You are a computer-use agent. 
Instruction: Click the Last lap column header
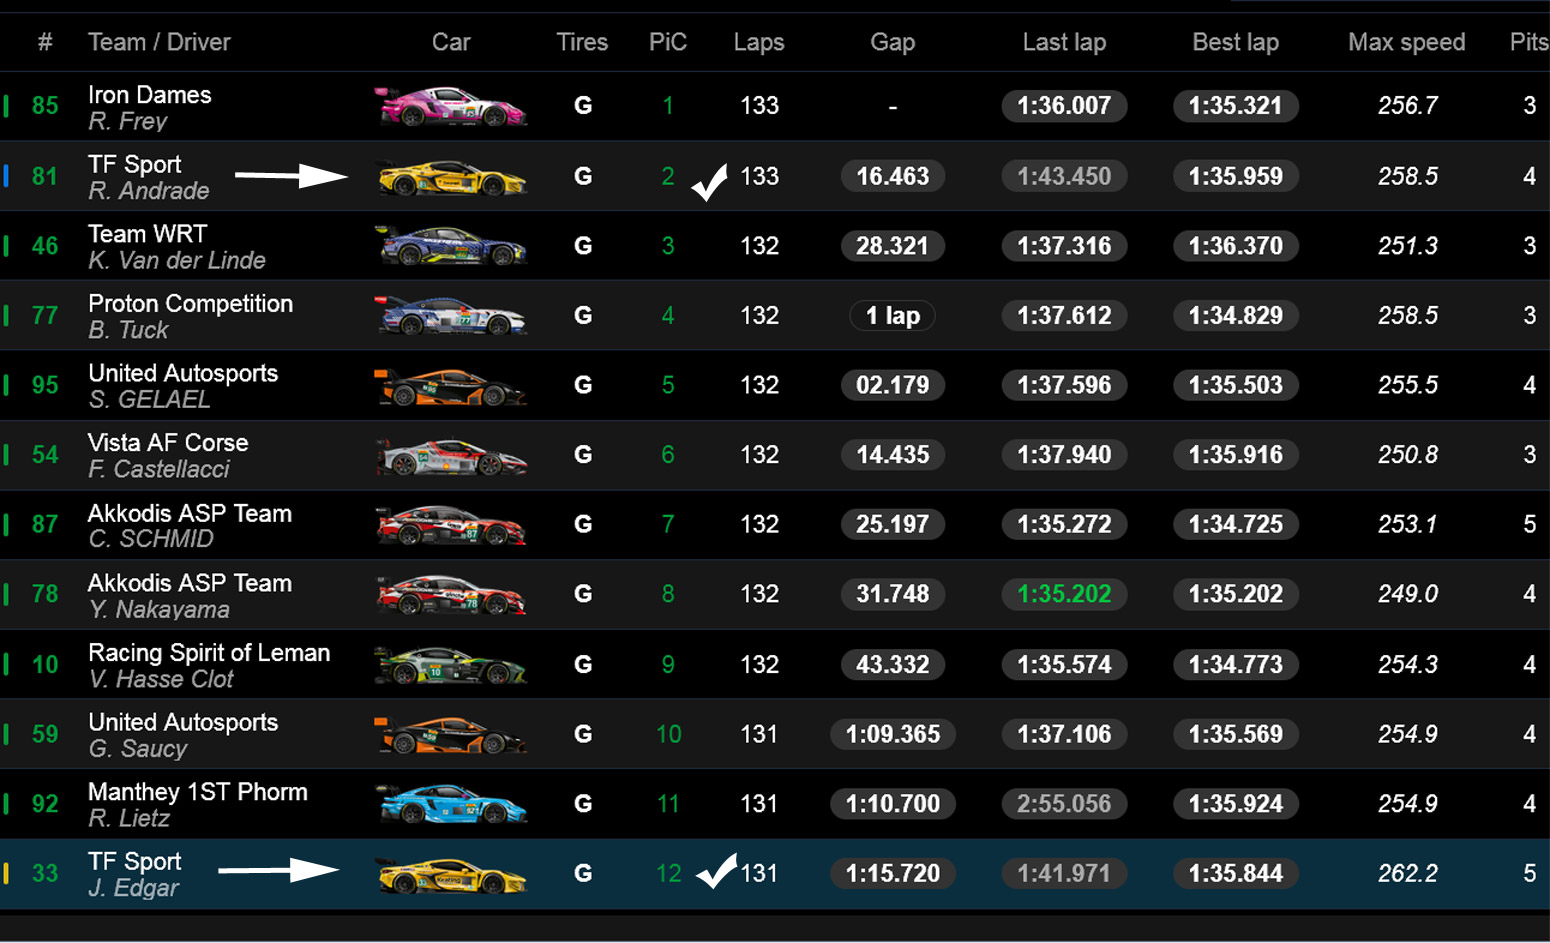pos(1064,42)
